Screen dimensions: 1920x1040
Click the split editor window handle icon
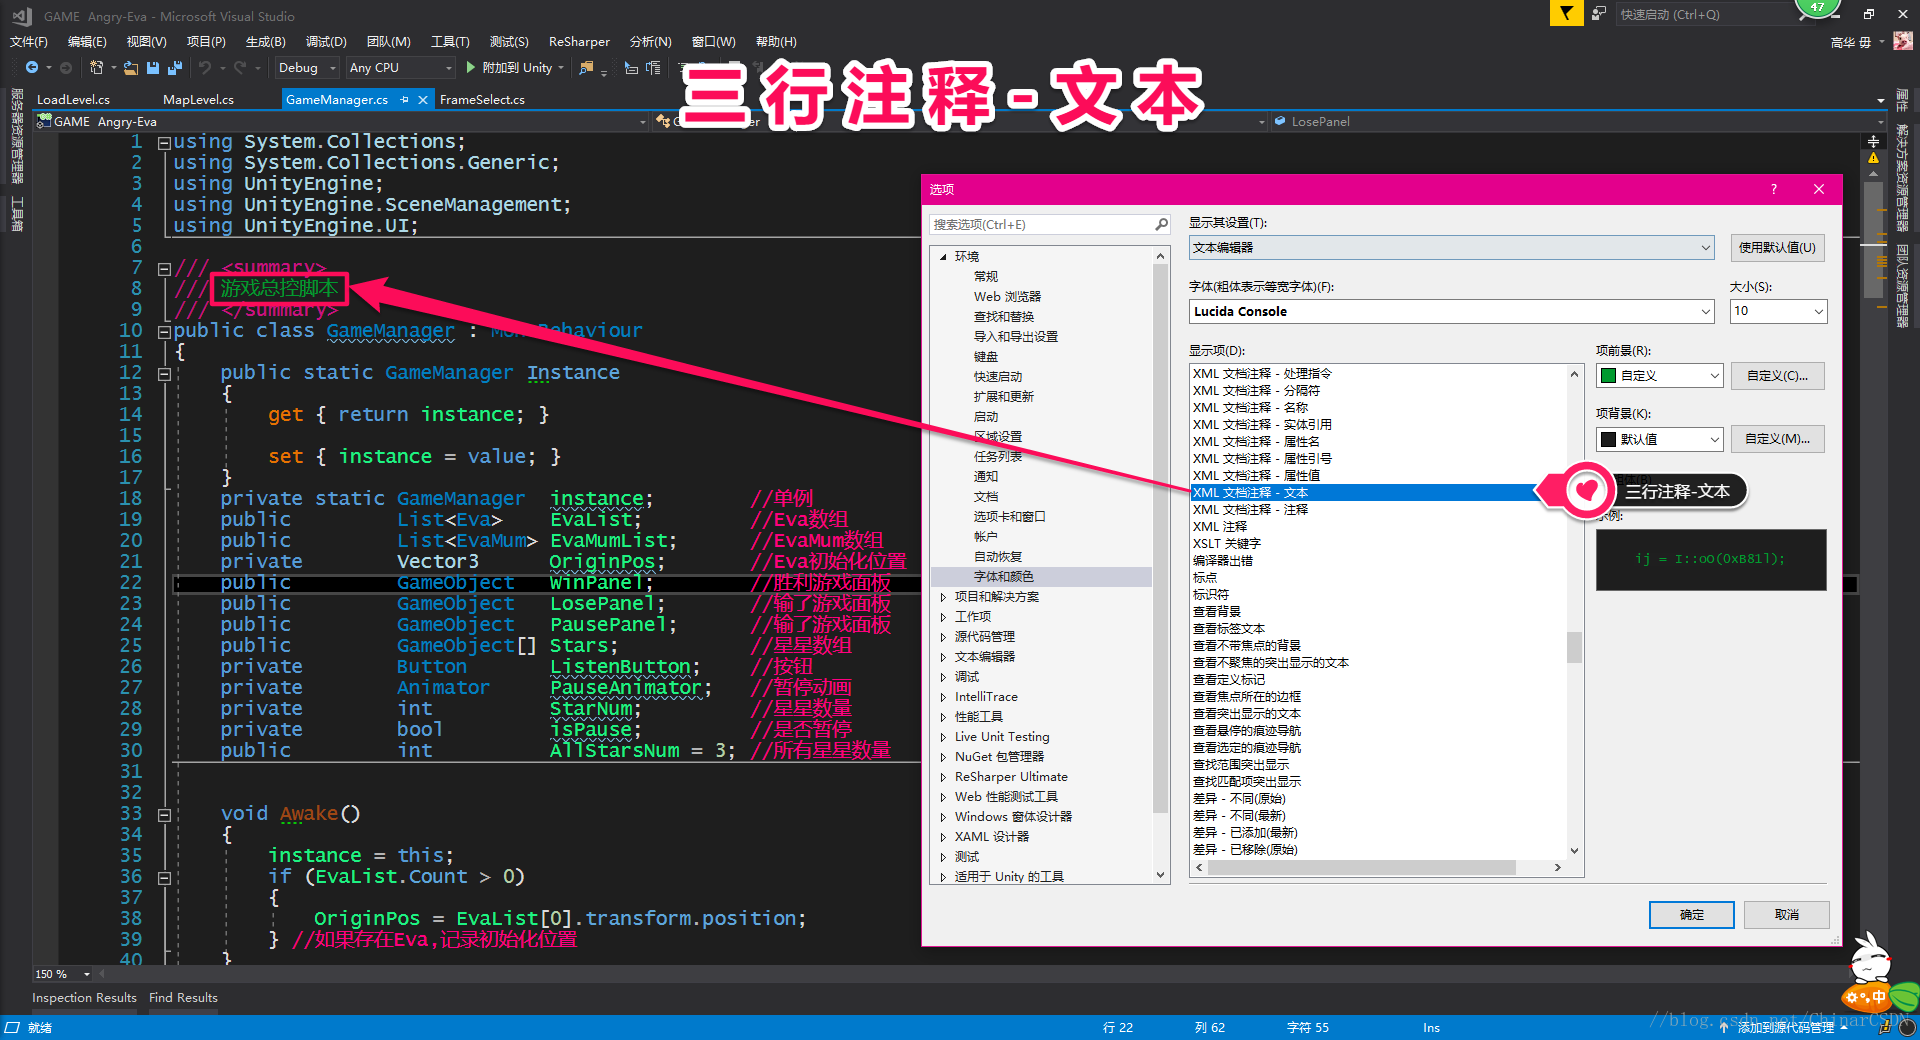point(1873,141)
